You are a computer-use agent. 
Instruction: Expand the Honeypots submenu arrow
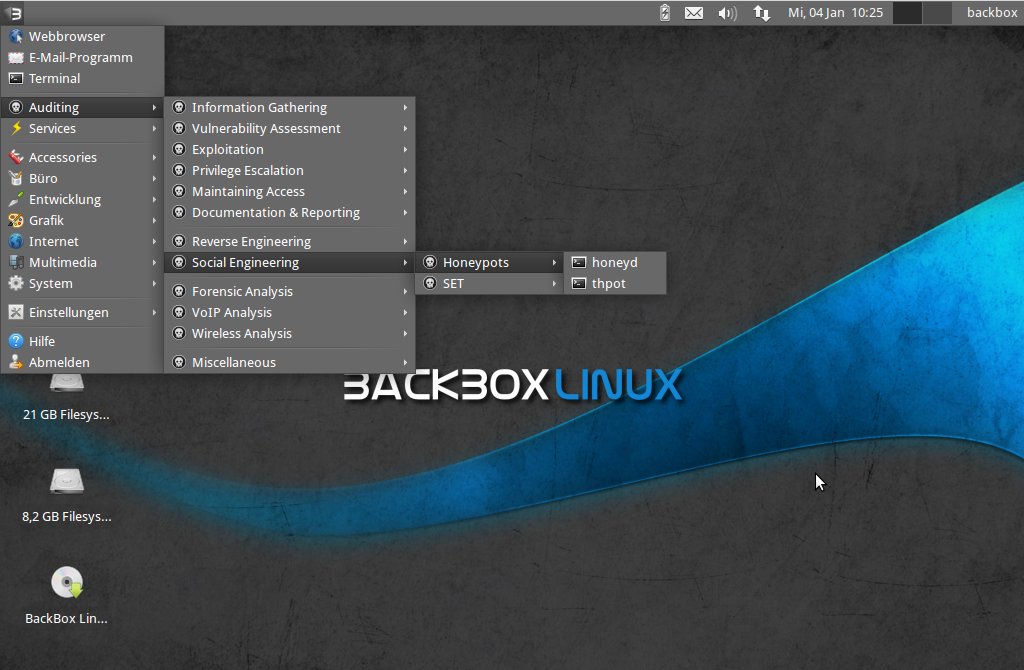coord(554,263)
